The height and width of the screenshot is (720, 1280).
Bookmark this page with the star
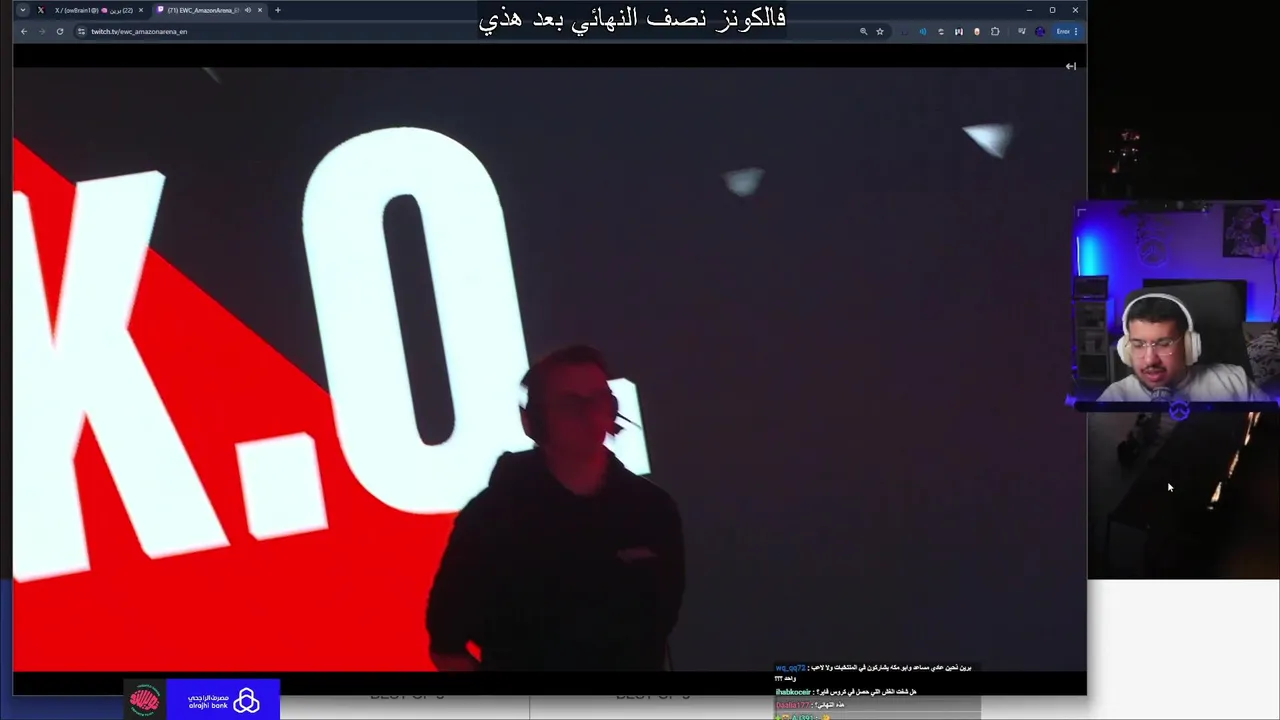point(880,31)
